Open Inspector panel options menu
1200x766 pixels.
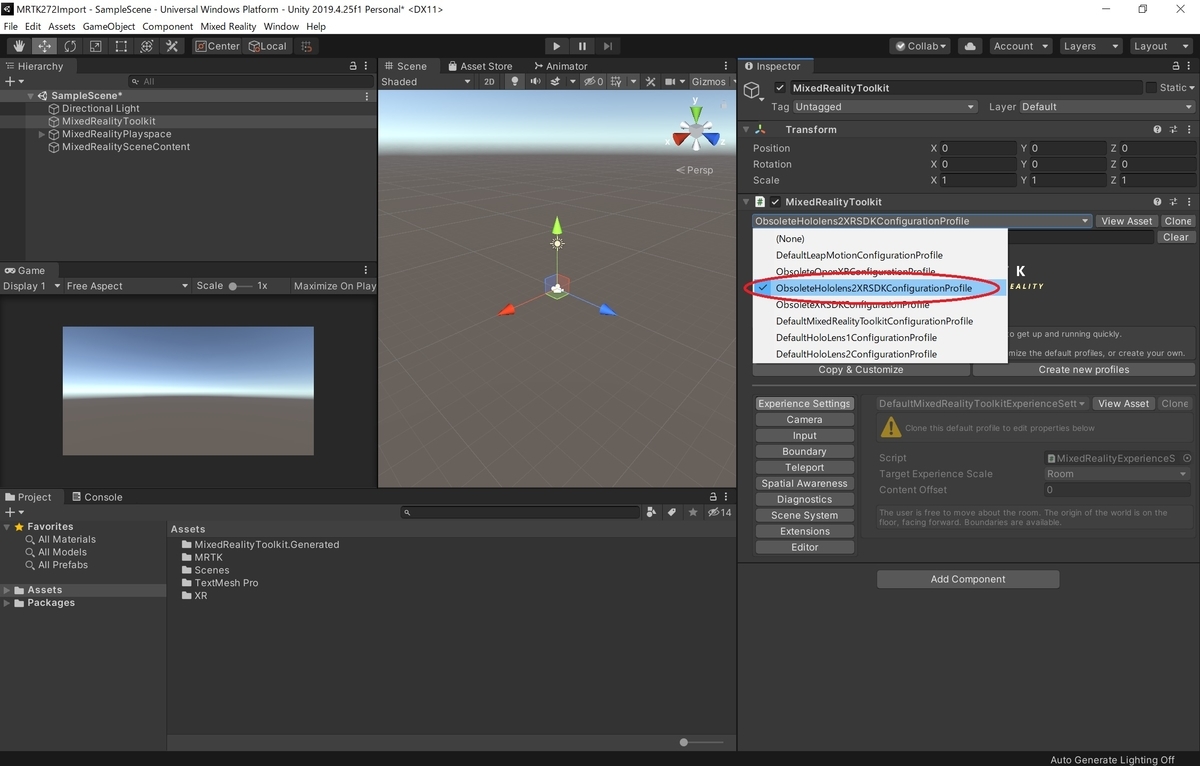1189,66
